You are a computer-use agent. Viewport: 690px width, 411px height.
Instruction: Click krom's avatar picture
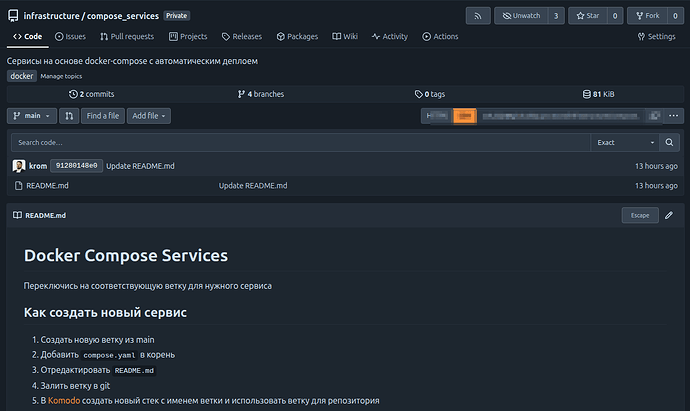(19, 166)
